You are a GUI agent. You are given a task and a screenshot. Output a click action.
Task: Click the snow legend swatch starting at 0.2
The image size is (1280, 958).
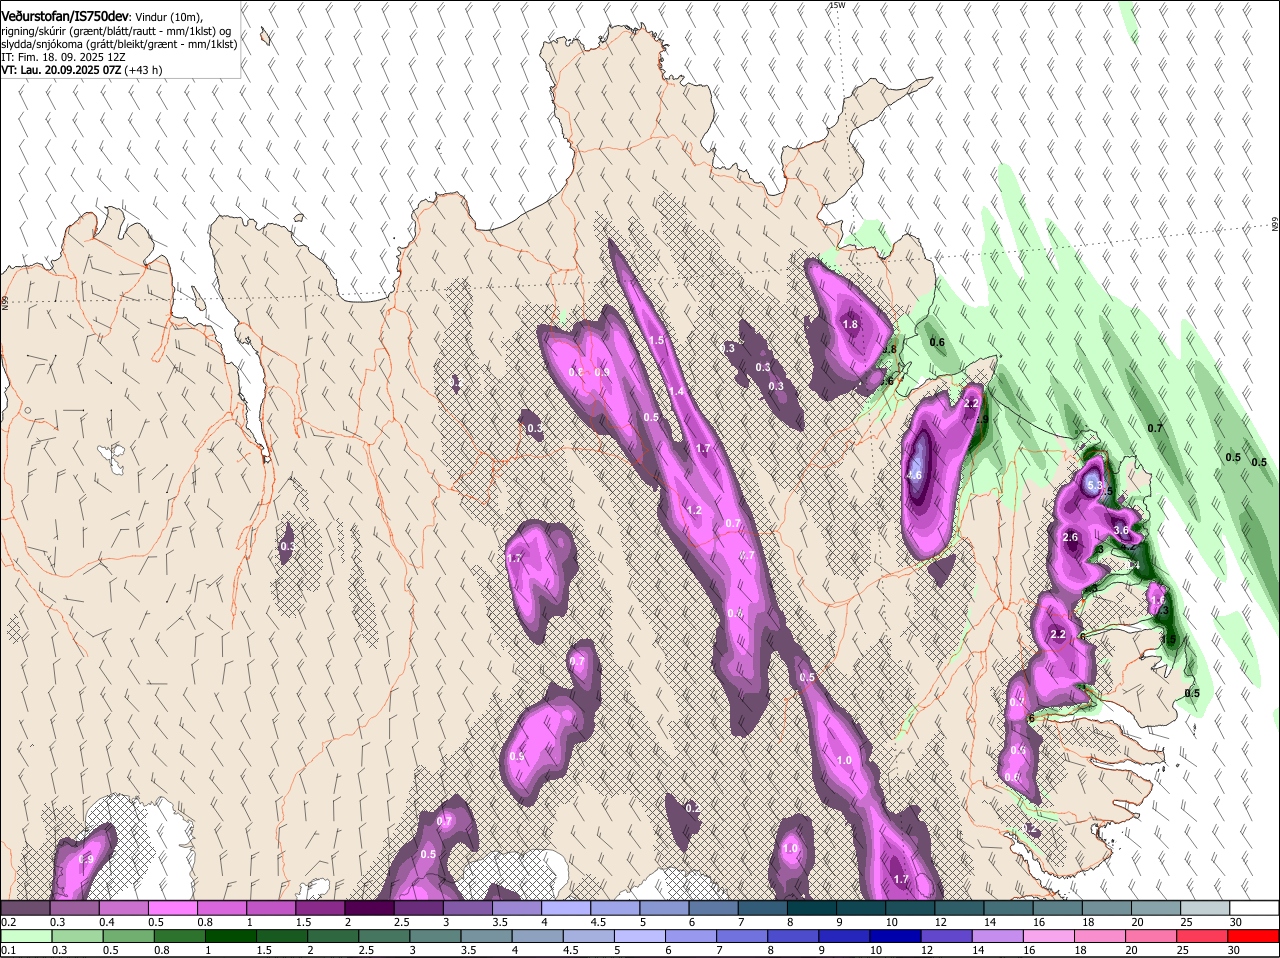[x=25, y=908]
